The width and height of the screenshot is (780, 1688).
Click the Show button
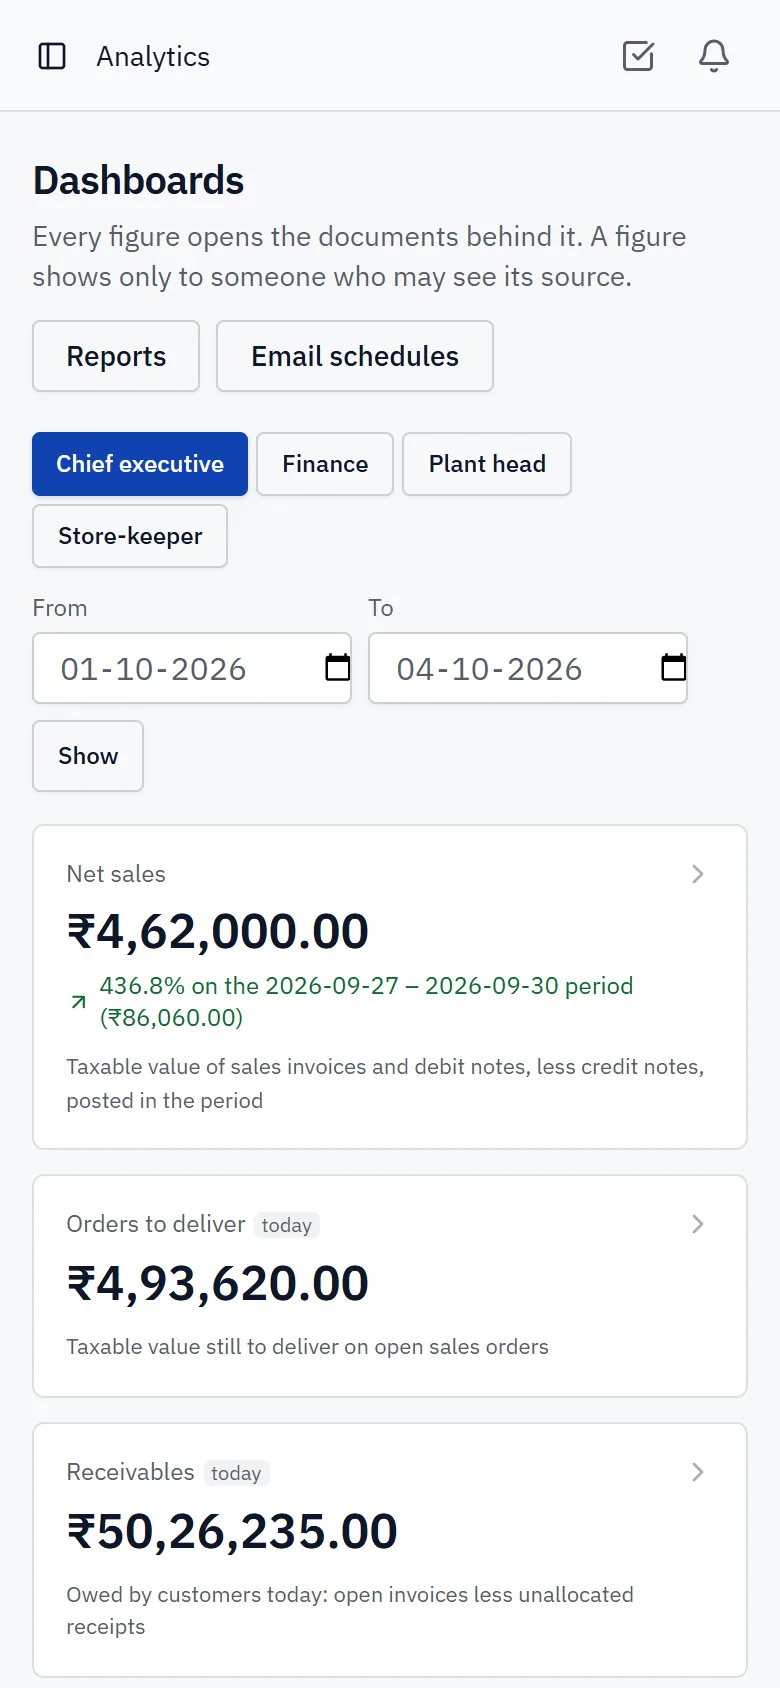tap(88, 756)
